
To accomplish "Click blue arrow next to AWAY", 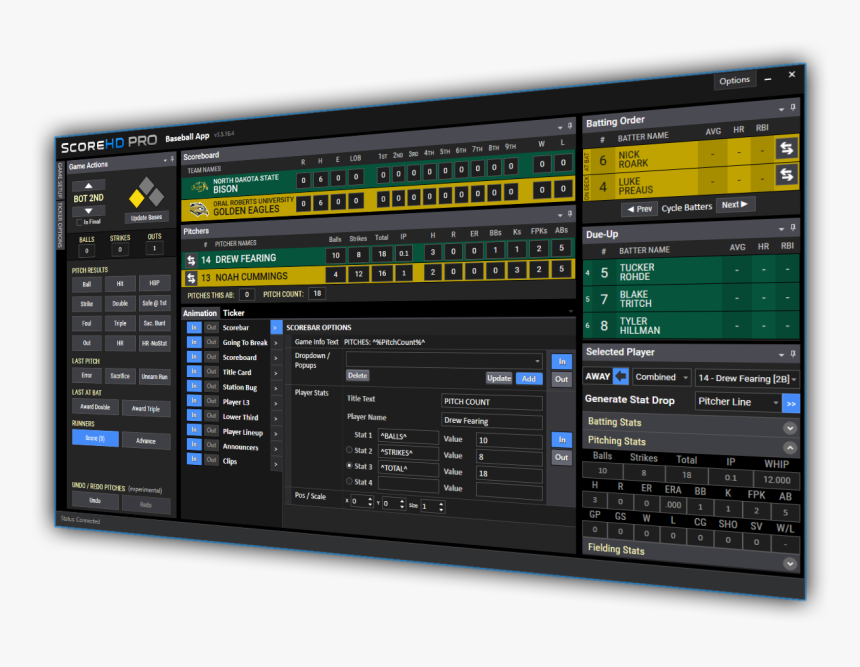I will coord(621,376).
